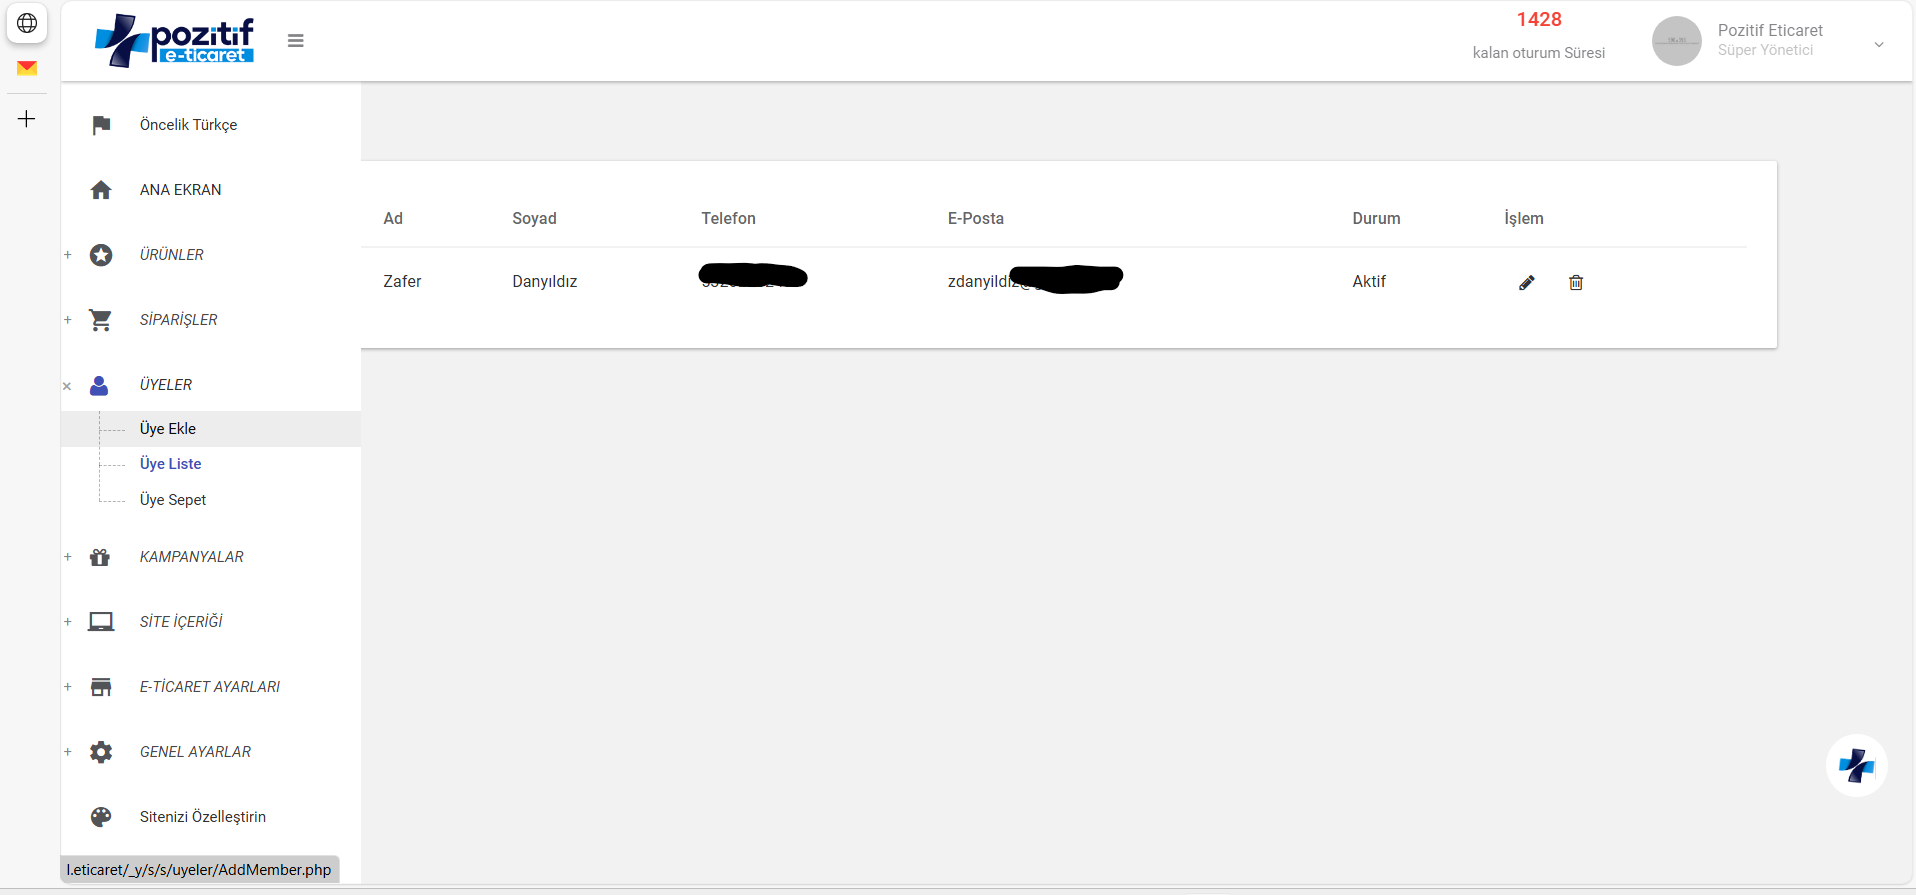
Task: Click the globe icon in left strip
Action: point(27,23)
